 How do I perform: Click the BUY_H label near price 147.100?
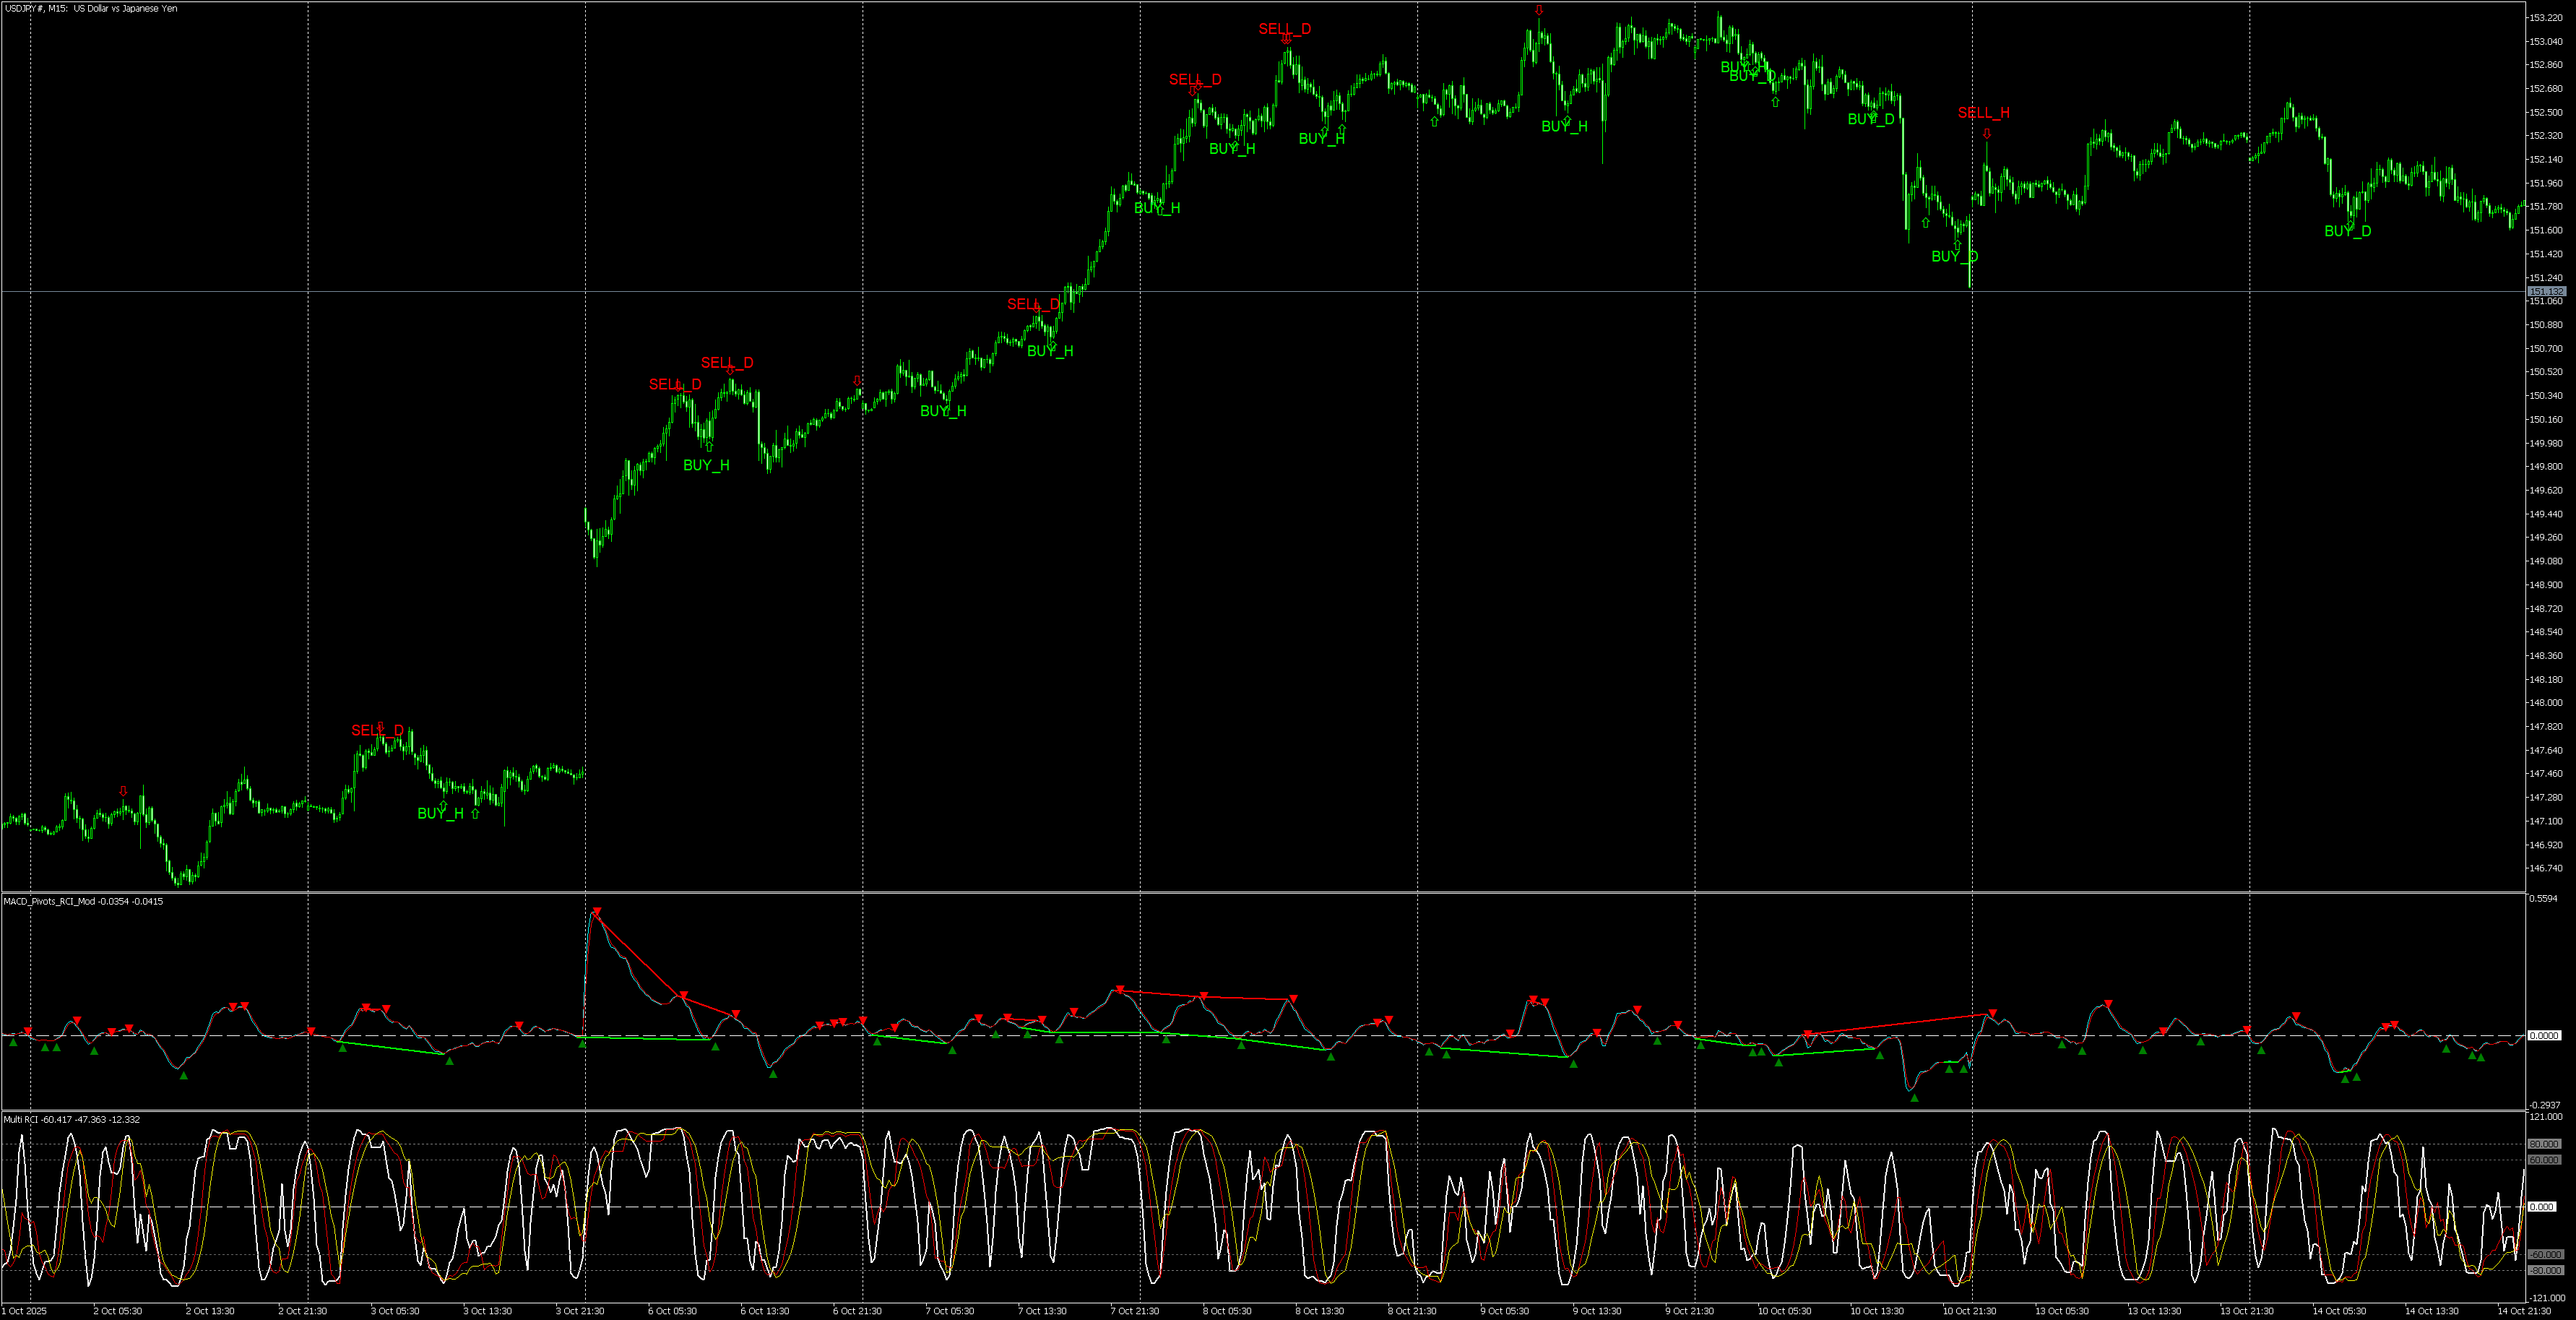click(440, 814)
